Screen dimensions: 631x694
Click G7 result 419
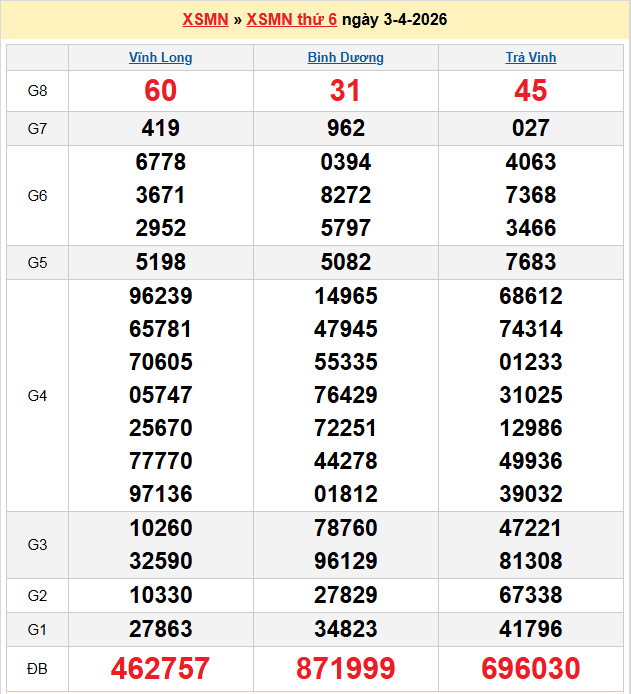(160, 128)
